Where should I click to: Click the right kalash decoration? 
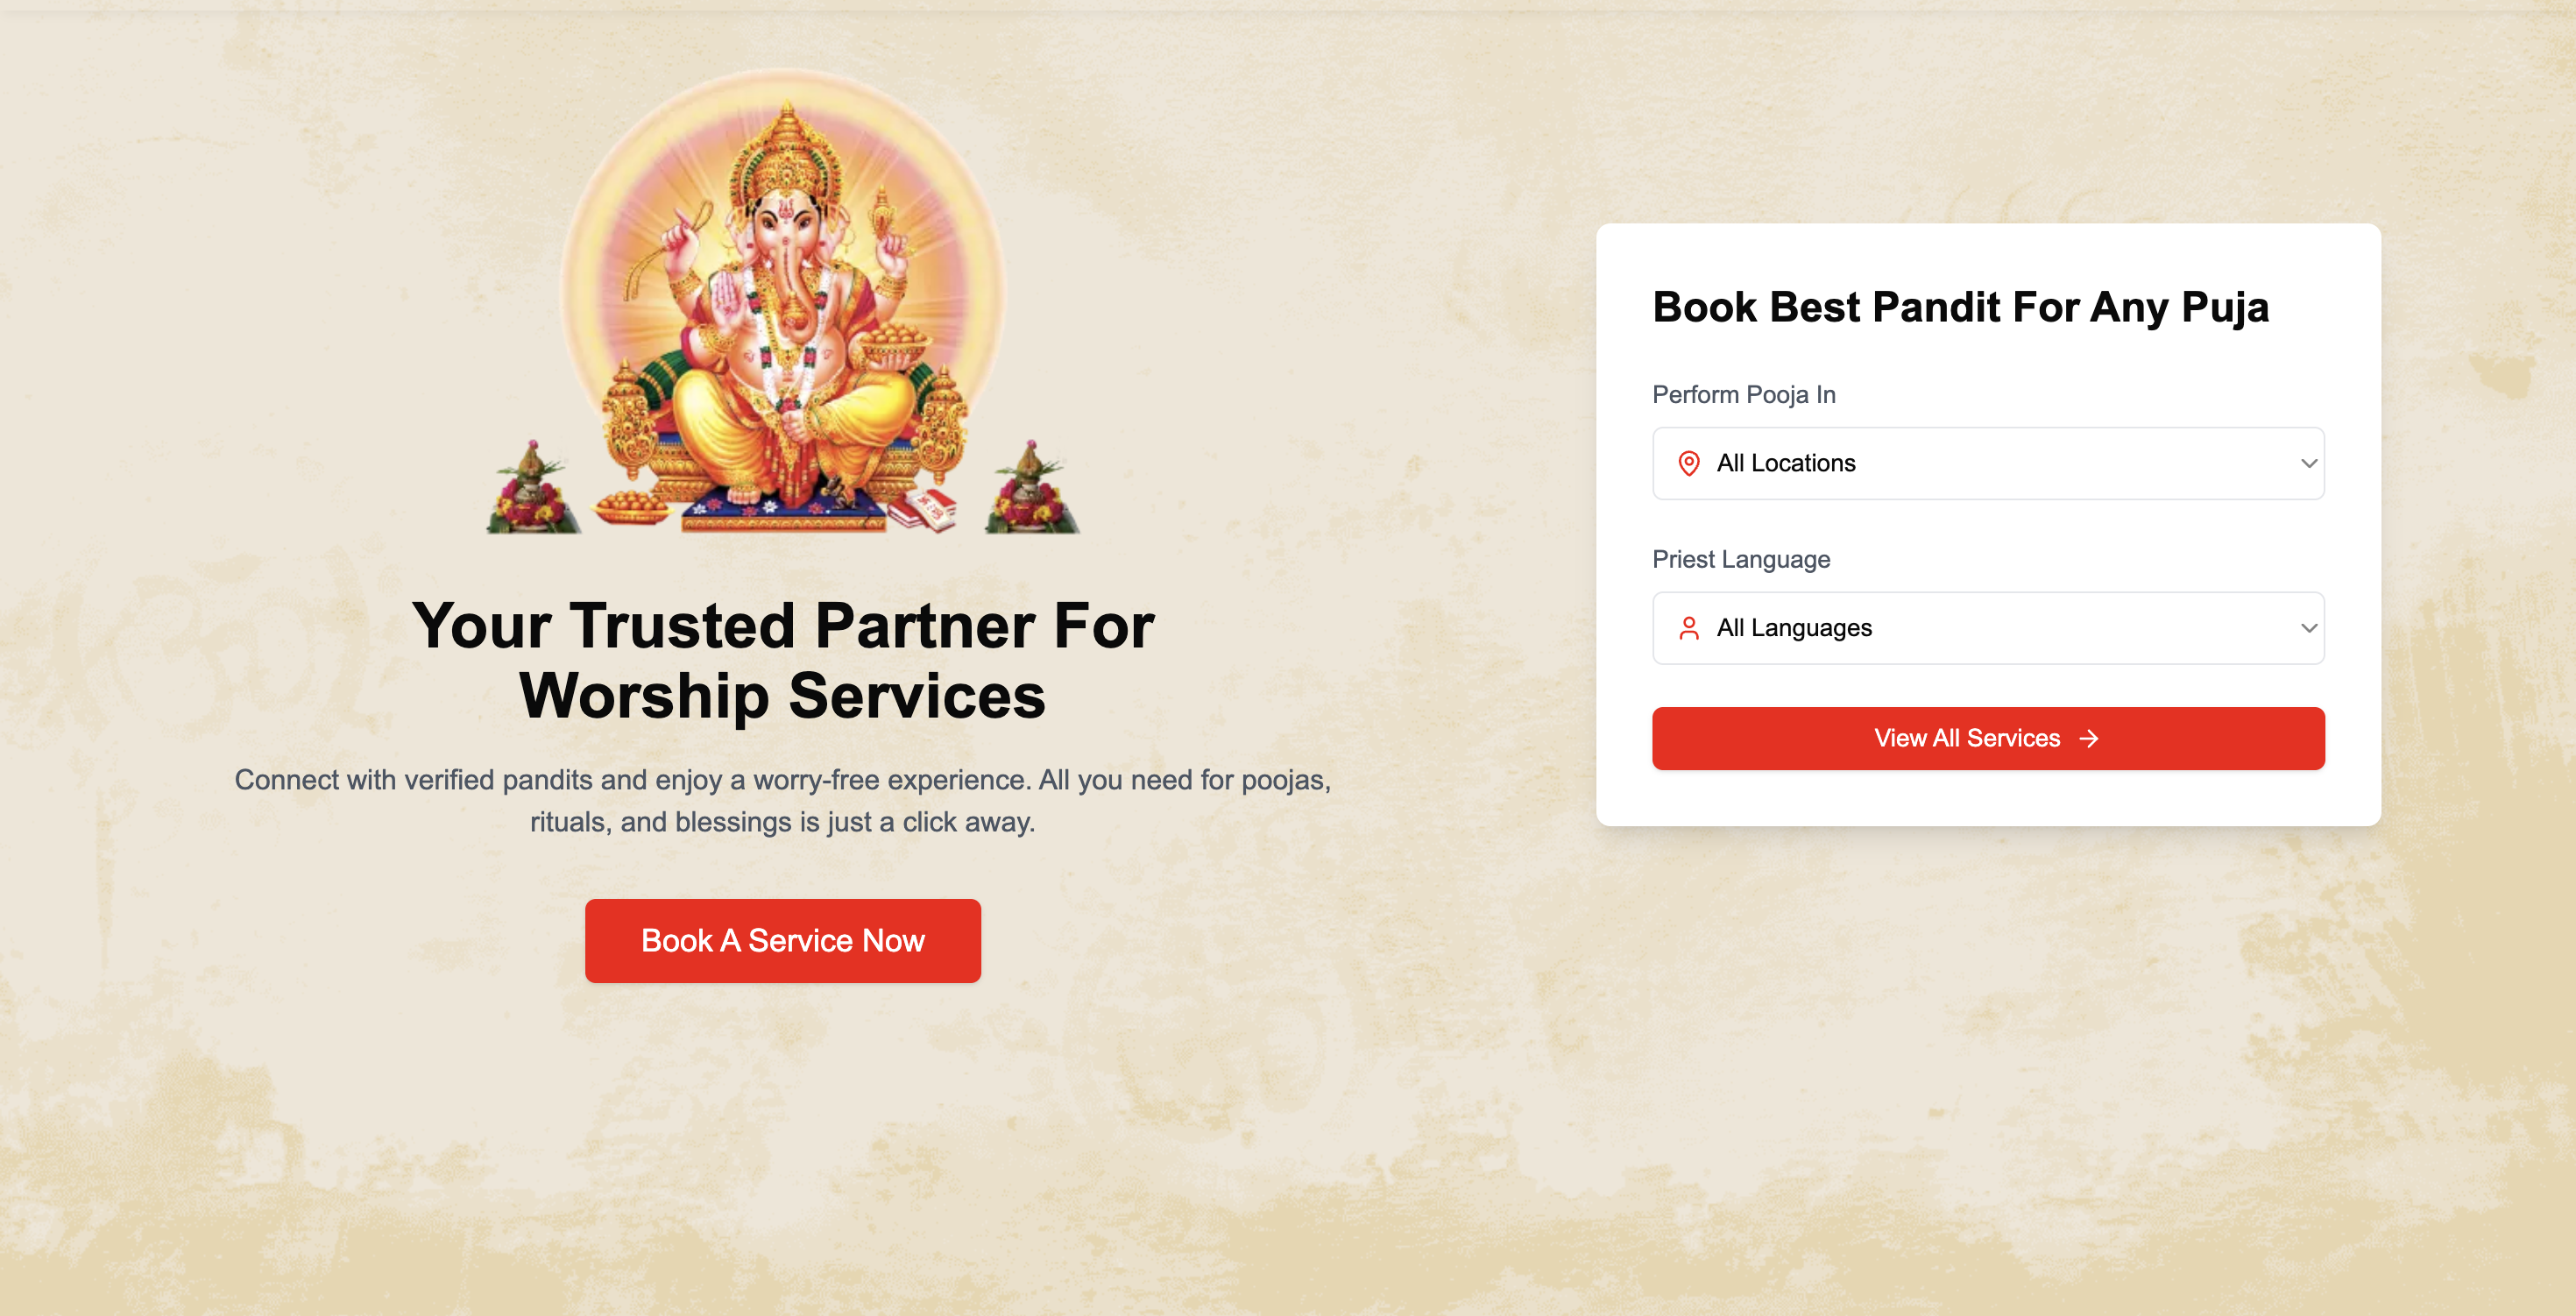1032,488
